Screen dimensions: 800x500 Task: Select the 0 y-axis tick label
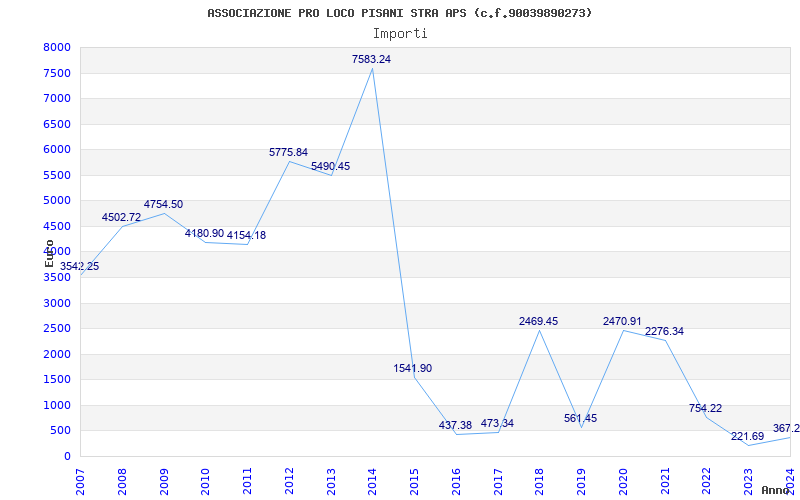coord(67,456)
